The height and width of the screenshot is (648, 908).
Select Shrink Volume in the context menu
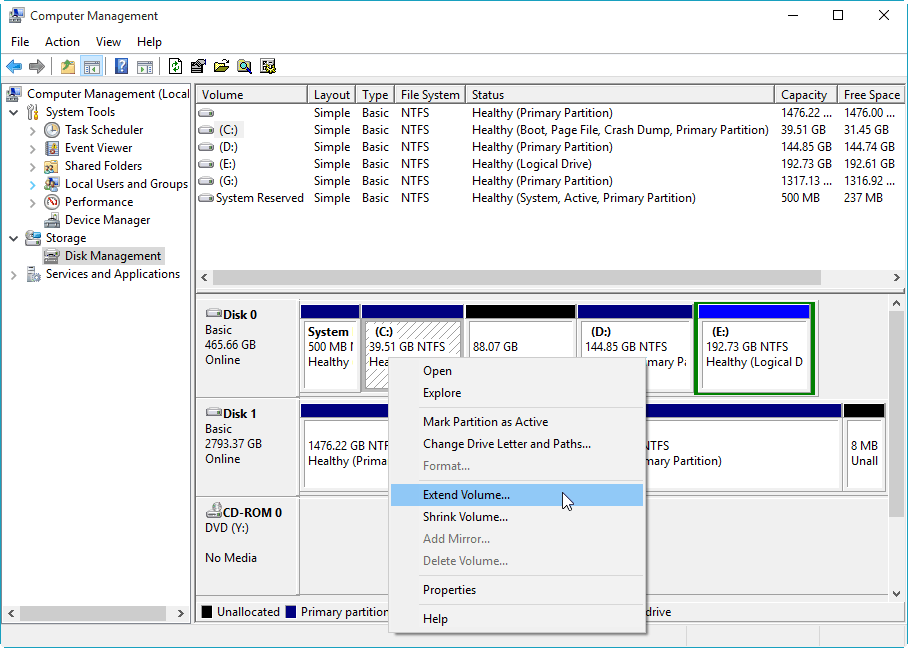(x=466, y=516)
